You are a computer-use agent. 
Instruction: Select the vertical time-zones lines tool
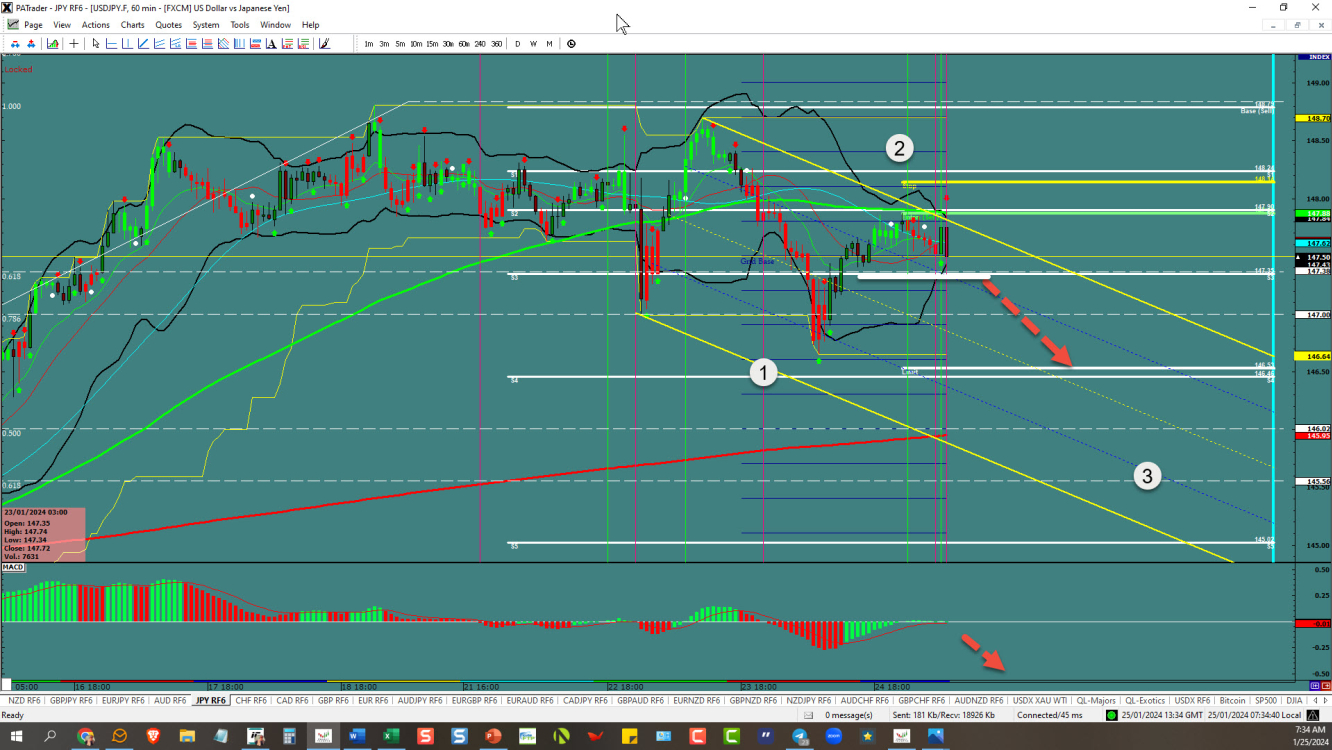tap(239, 44)
